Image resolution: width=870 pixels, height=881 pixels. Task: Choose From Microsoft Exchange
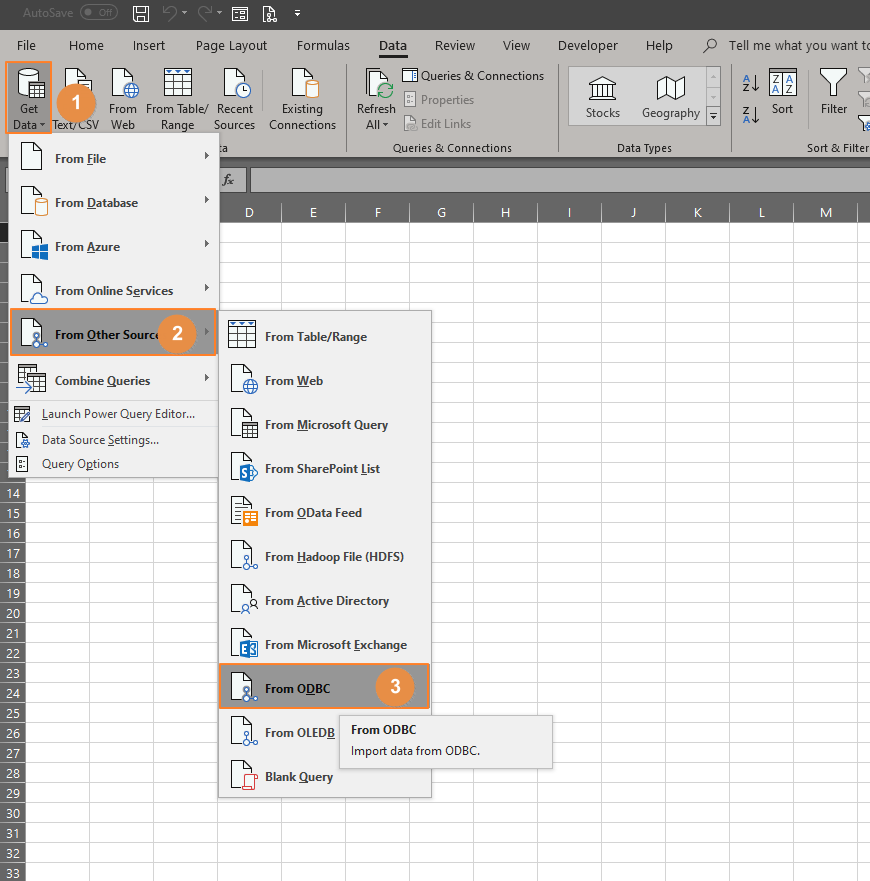coord(325,644)
